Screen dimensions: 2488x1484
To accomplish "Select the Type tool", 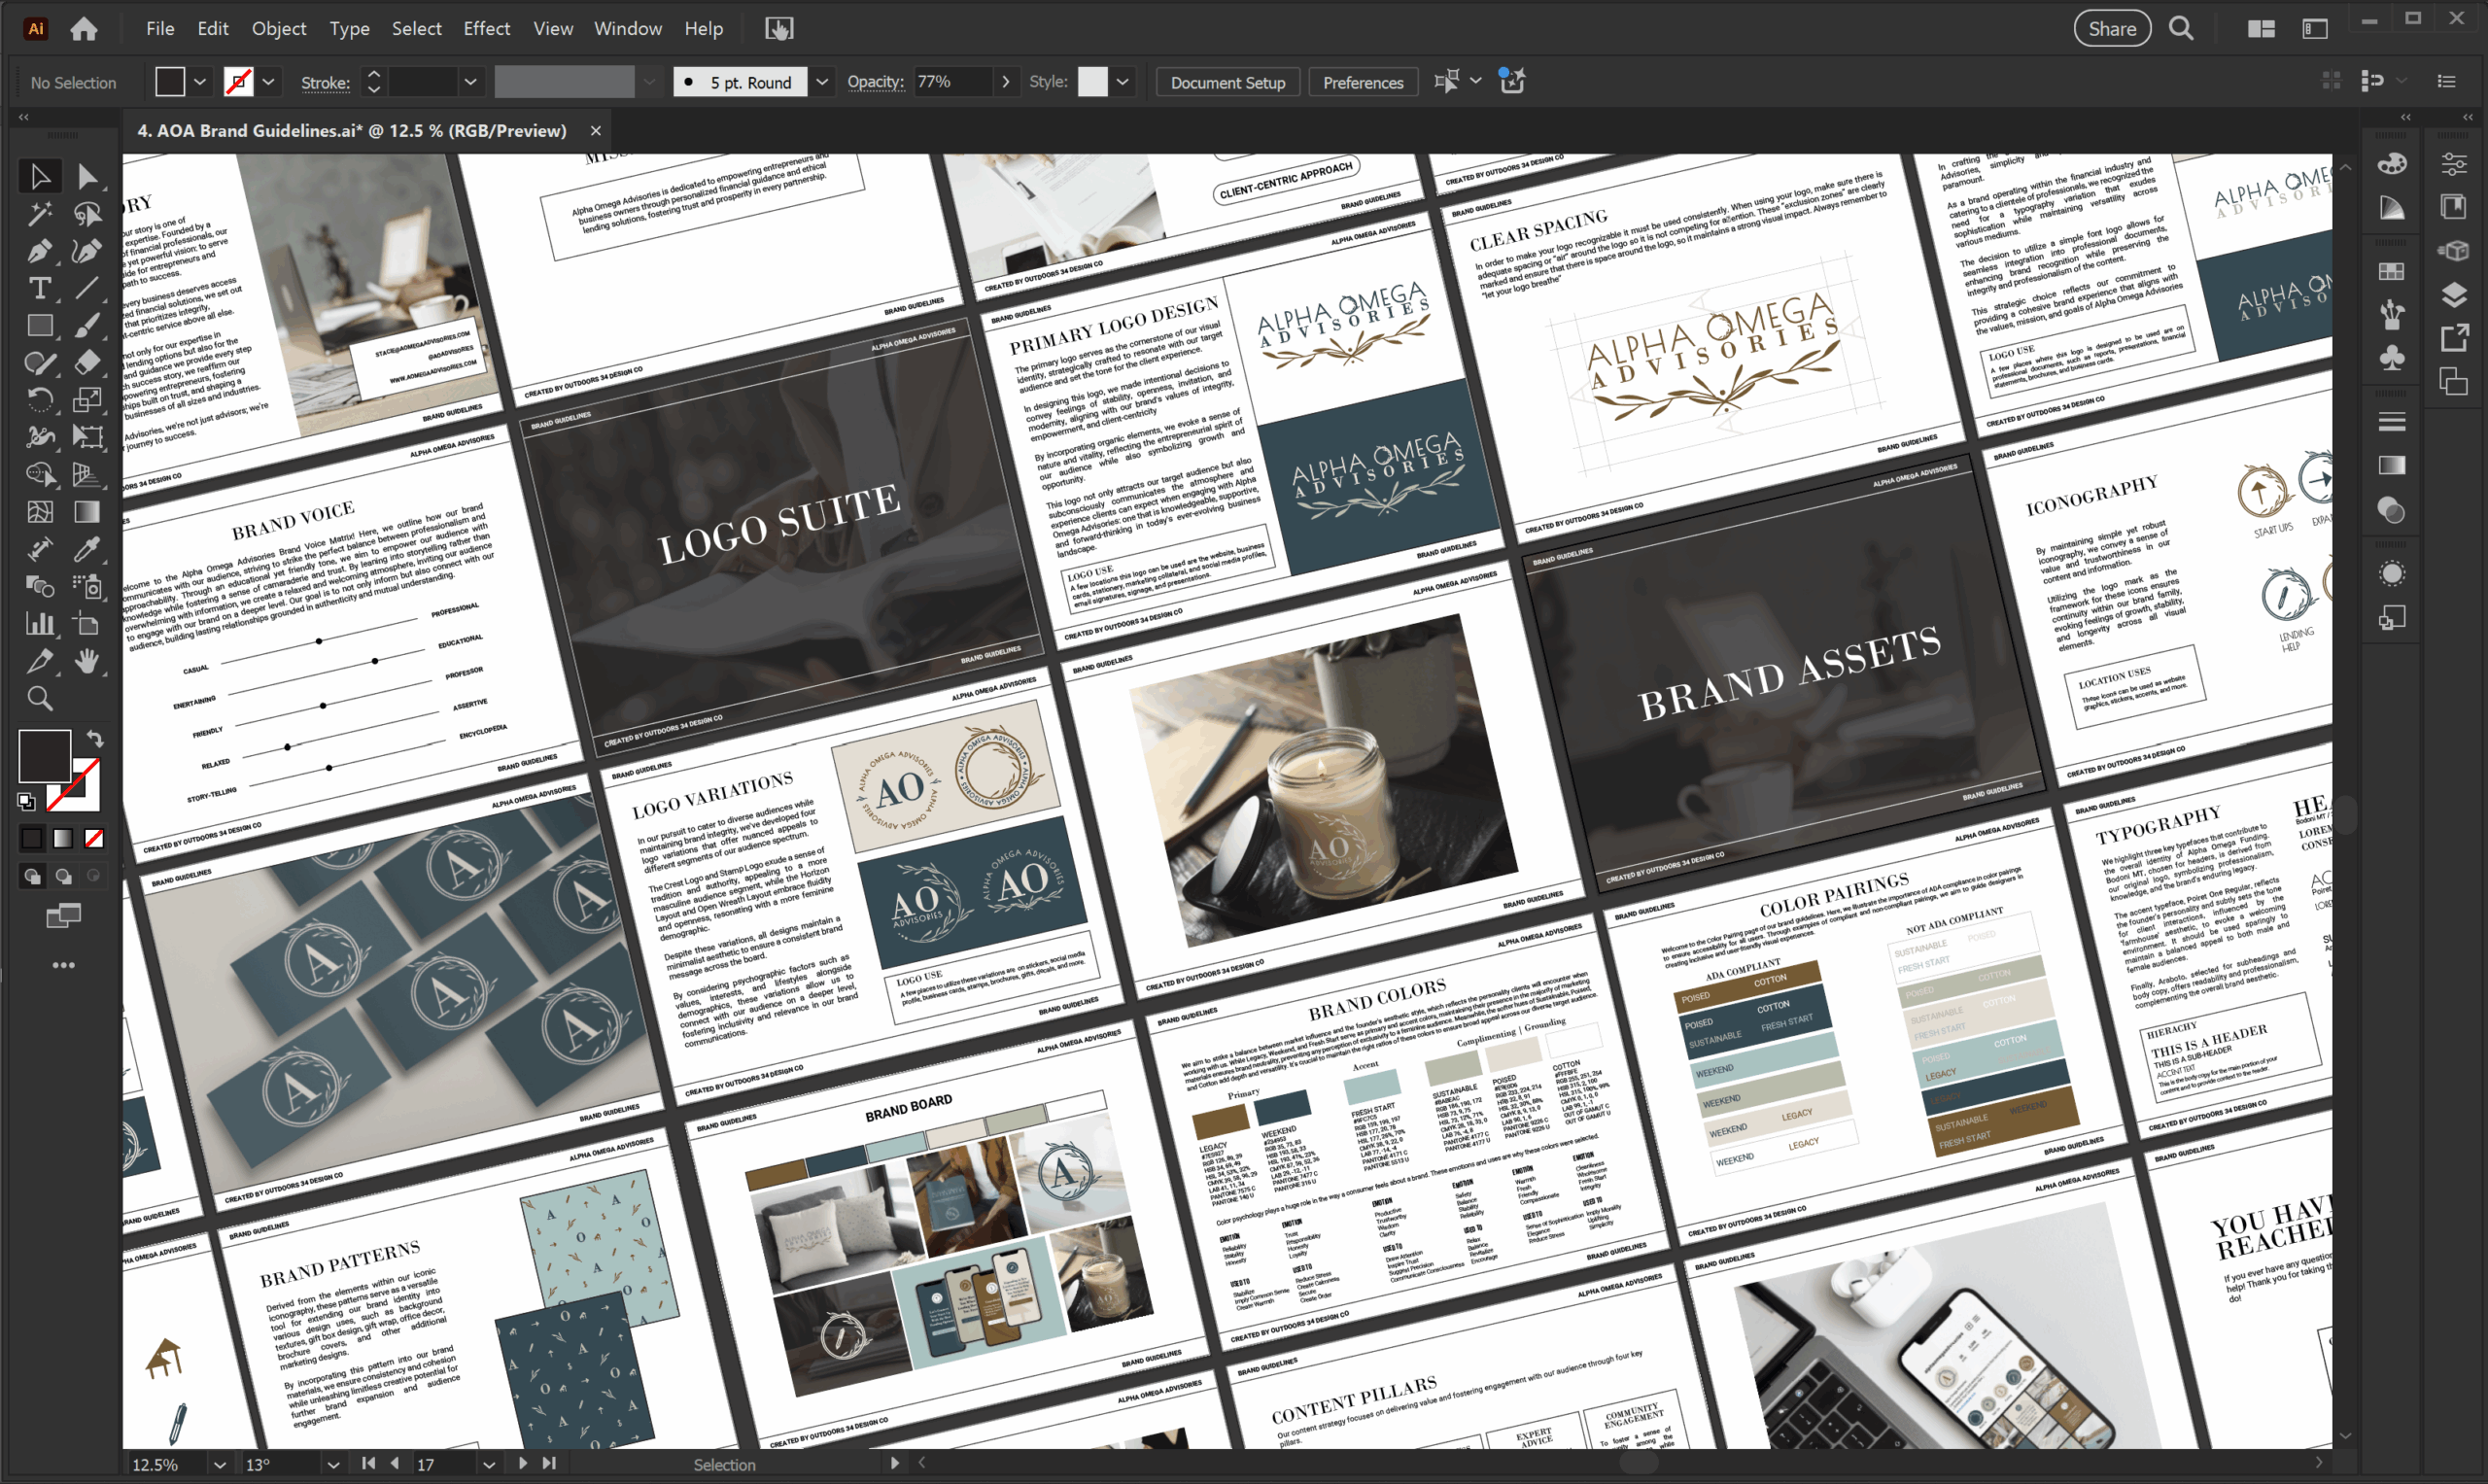I will point(39,289).
